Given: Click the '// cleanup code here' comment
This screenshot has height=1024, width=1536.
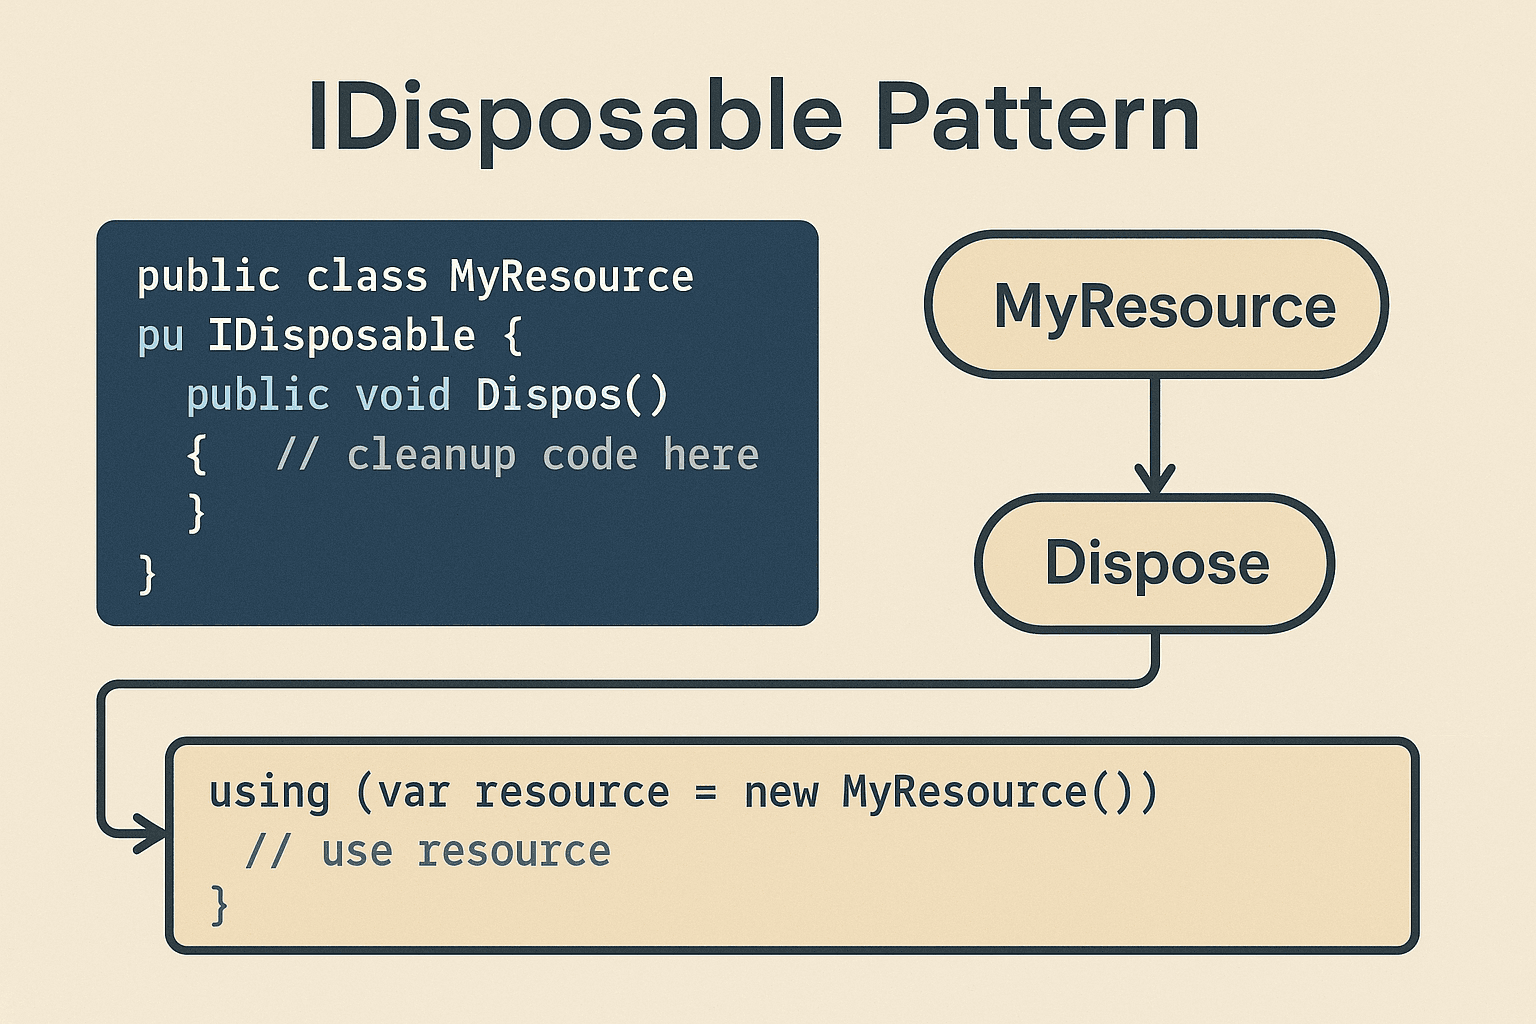Looking at the screenshot, I should (517, 455).
